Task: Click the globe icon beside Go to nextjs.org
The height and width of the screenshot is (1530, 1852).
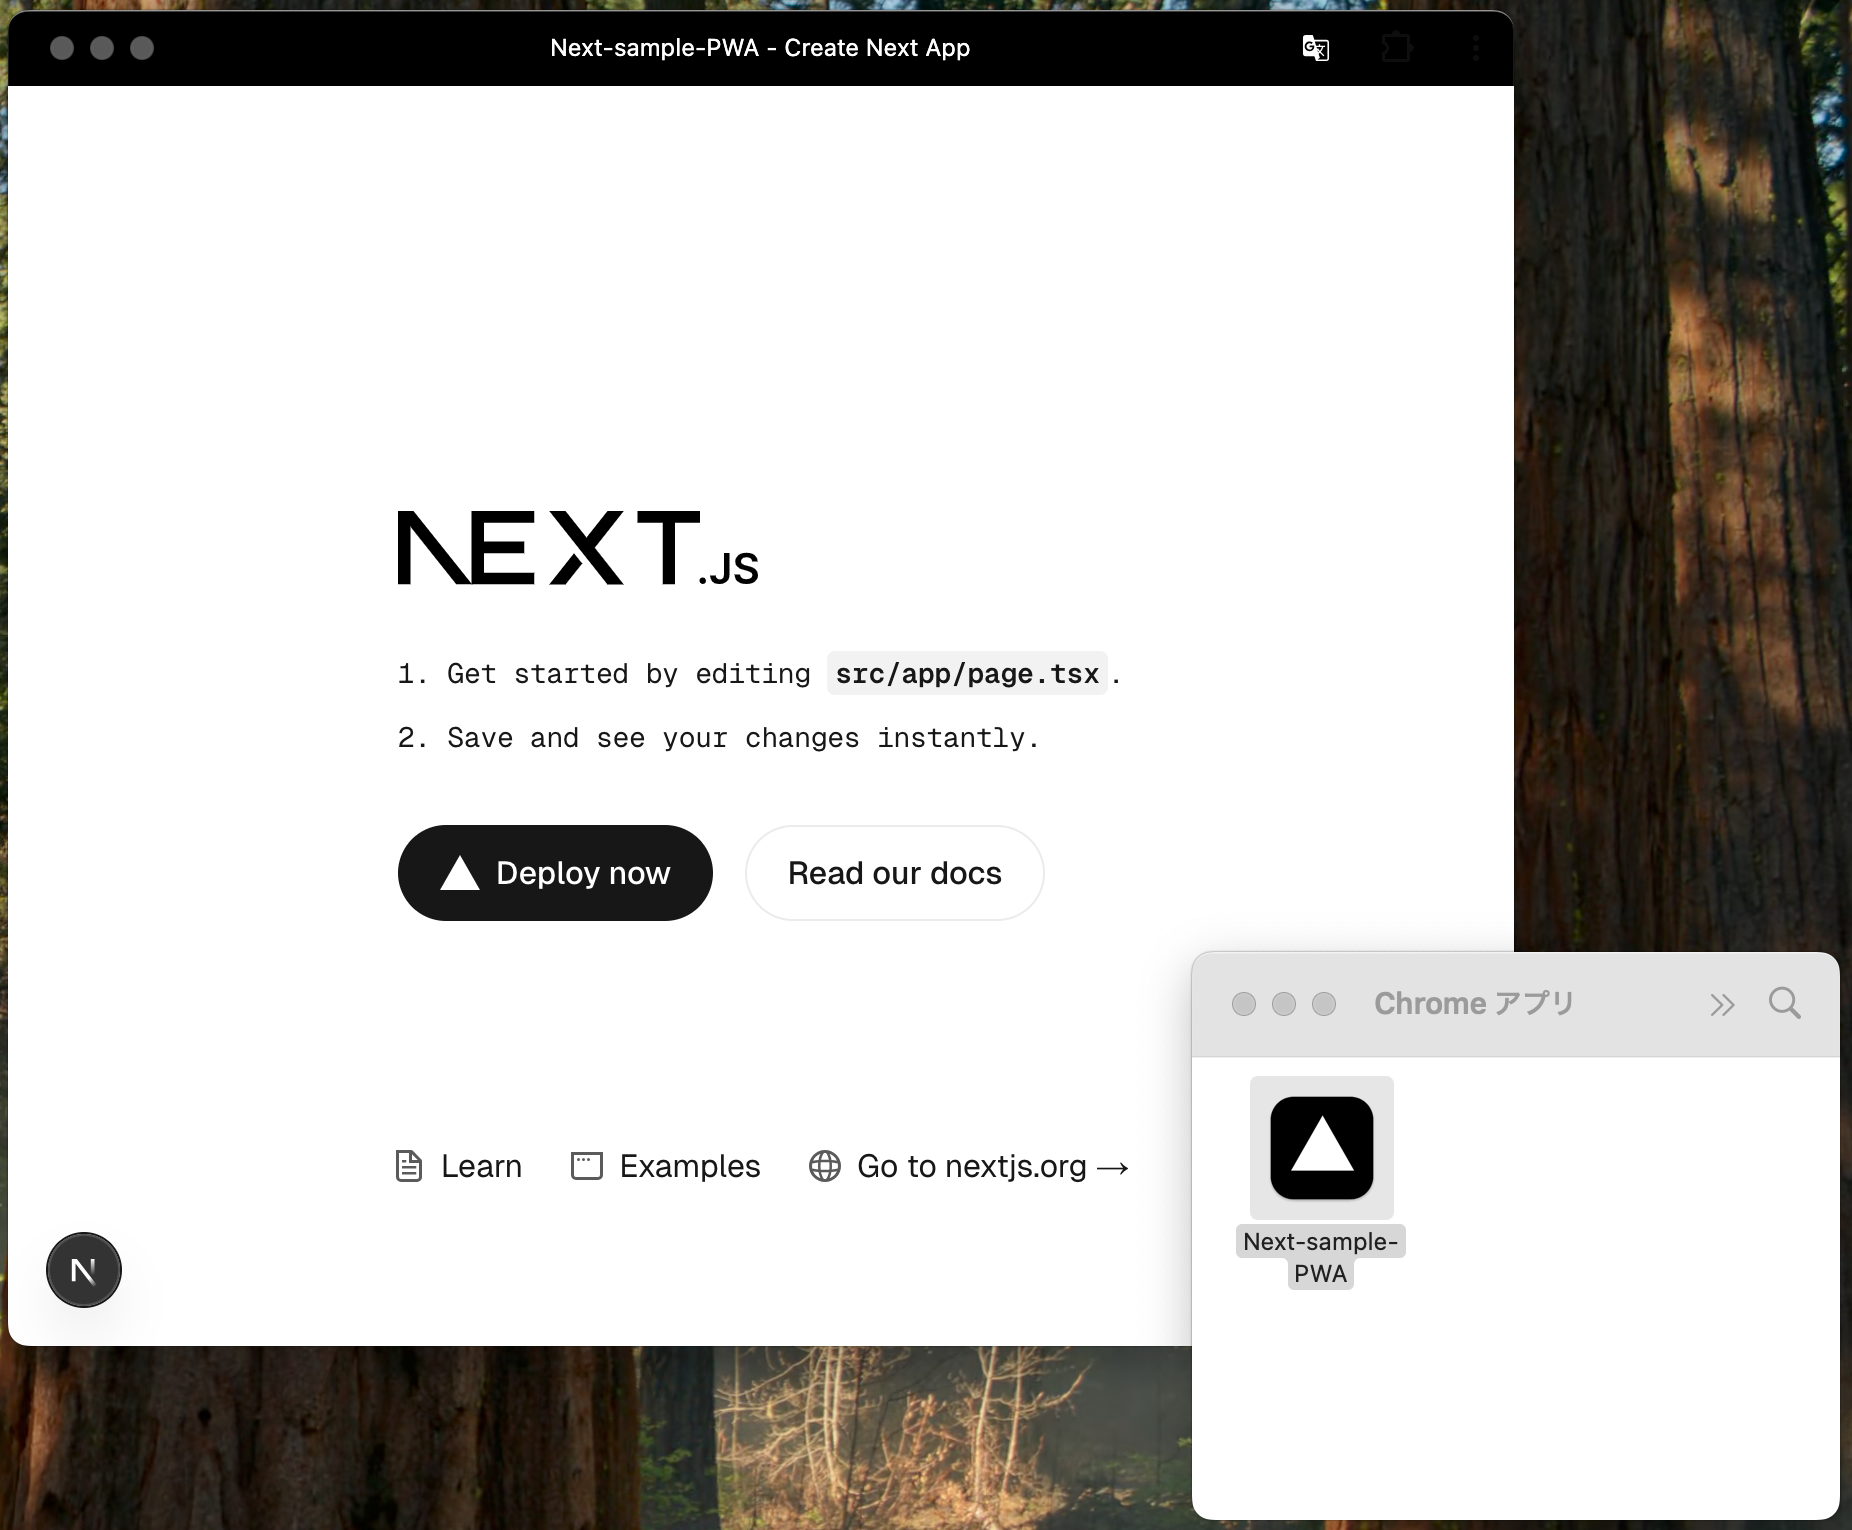Action: pos(825,1166)
